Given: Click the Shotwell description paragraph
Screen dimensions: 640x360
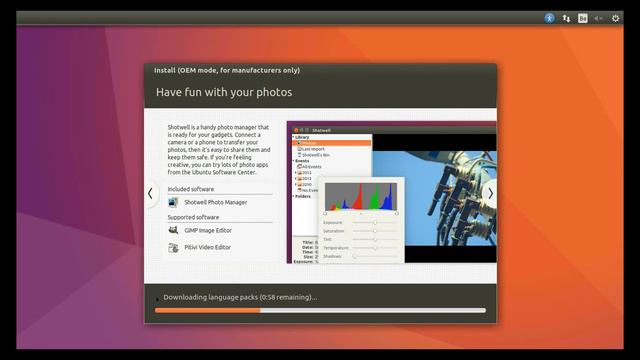Looking at the screenshot, I should (x=219, y=150).
